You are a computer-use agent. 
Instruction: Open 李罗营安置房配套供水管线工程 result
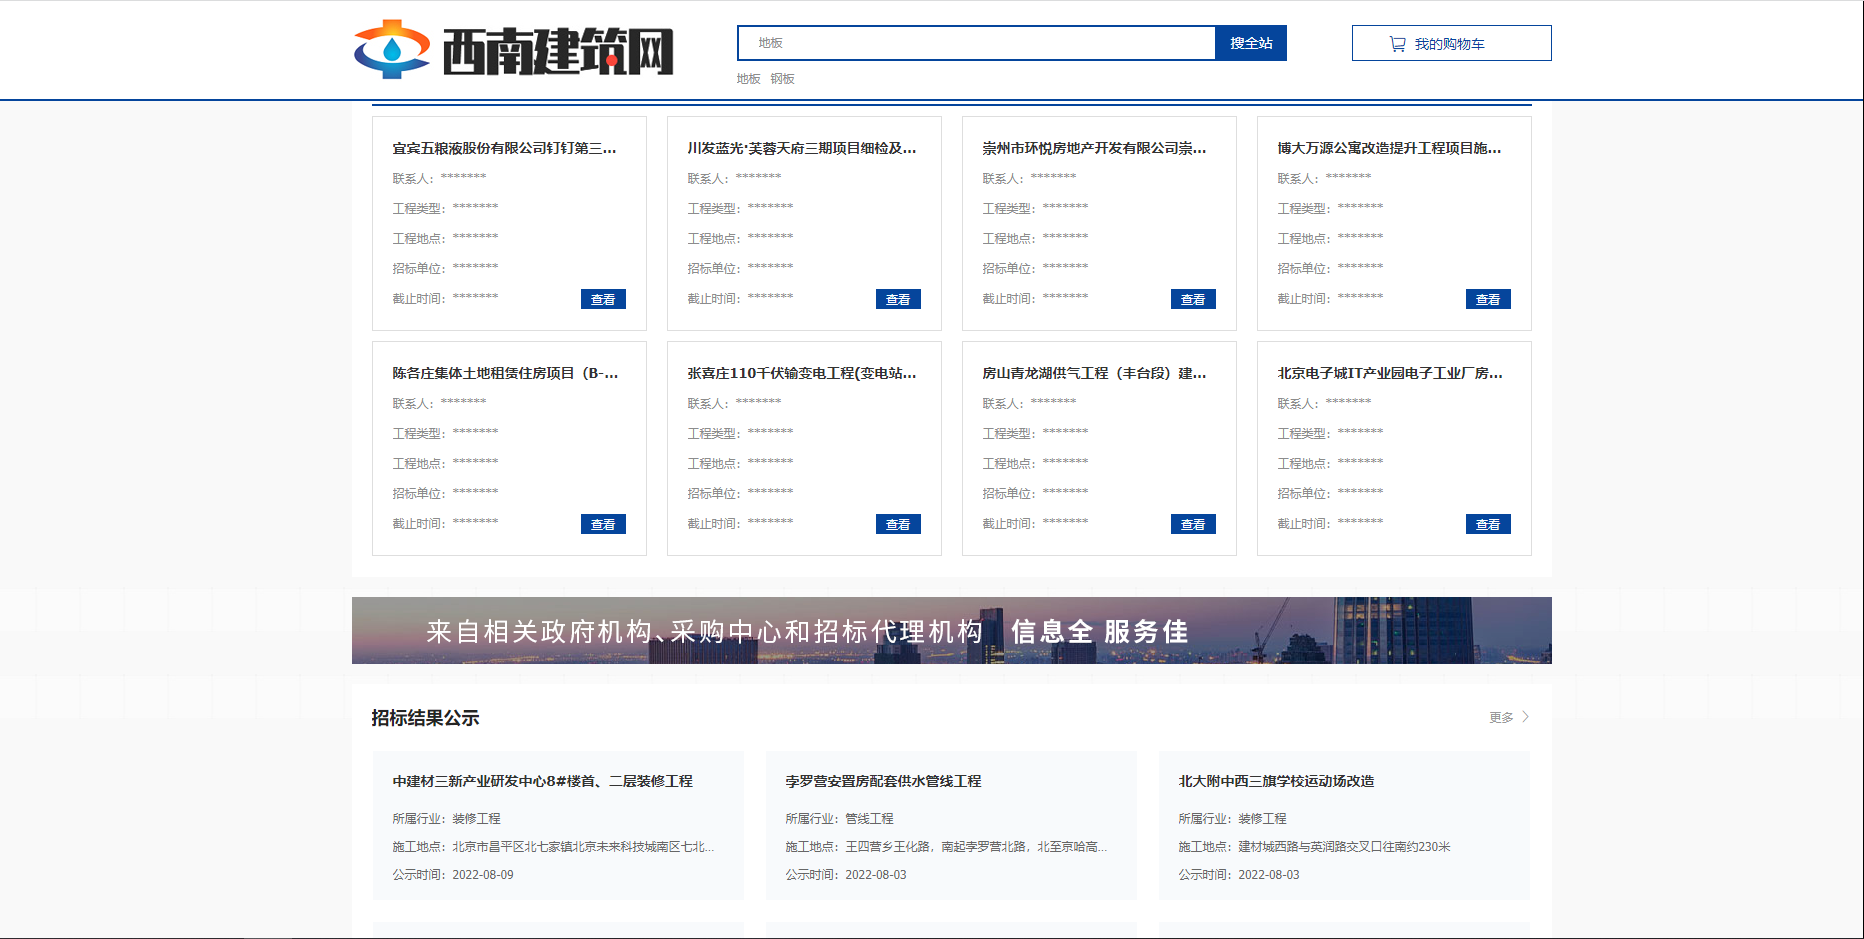(883, 781)
